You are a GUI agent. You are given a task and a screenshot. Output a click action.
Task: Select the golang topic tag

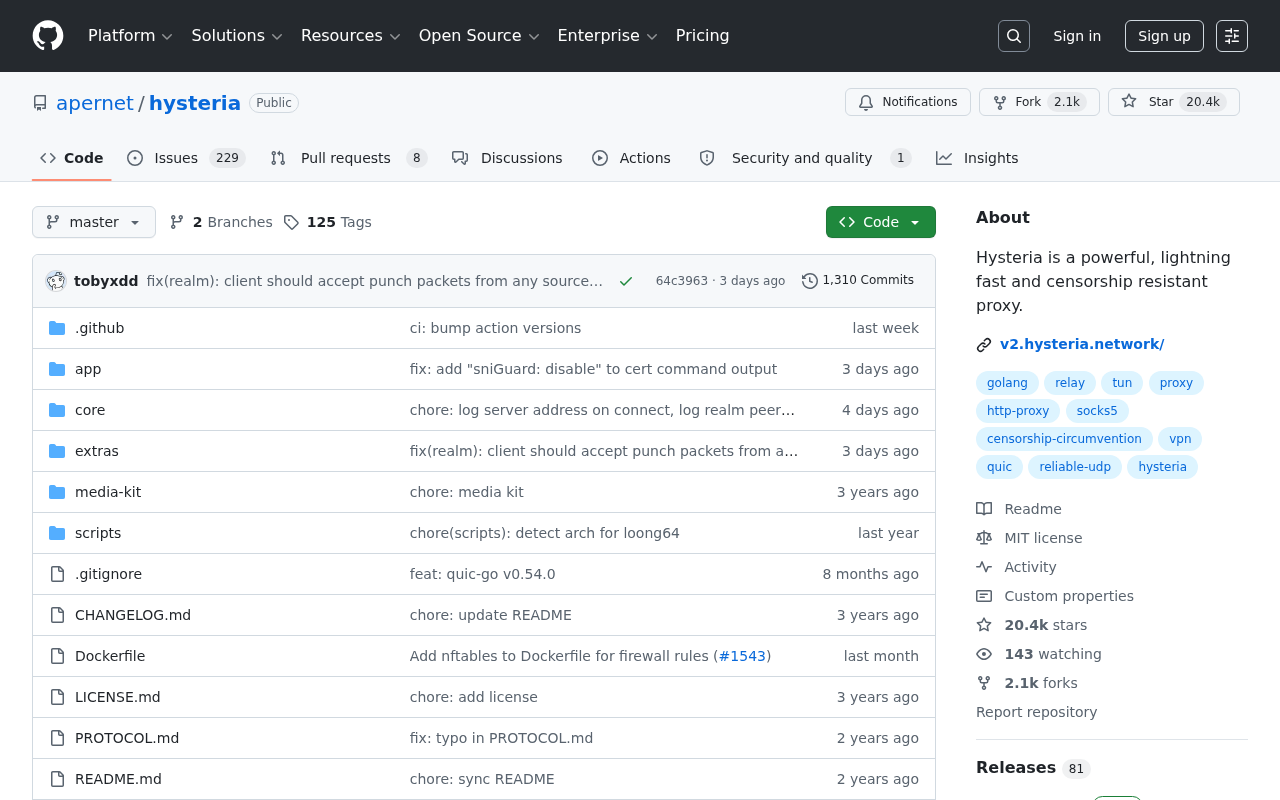1007,383
